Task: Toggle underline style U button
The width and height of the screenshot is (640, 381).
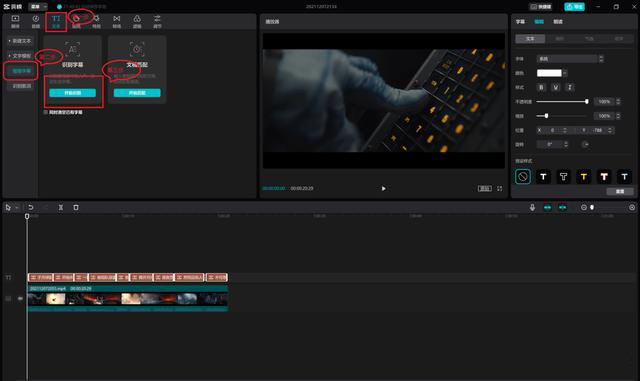Action: (x=556, y=87)
